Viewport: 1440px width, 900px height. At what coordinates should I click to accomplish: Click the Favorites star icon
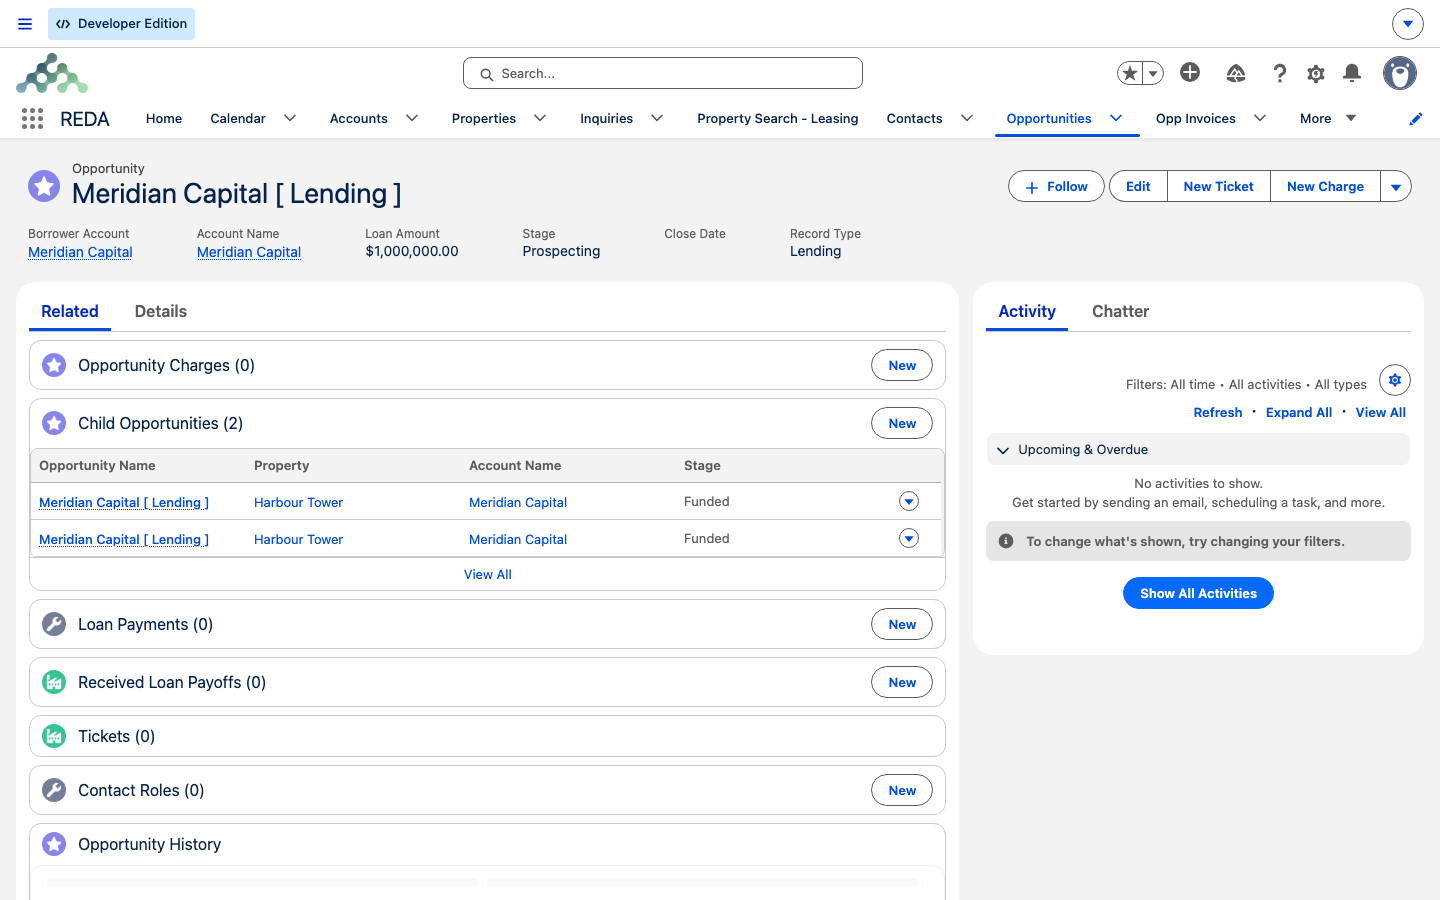coord(1130,73)
